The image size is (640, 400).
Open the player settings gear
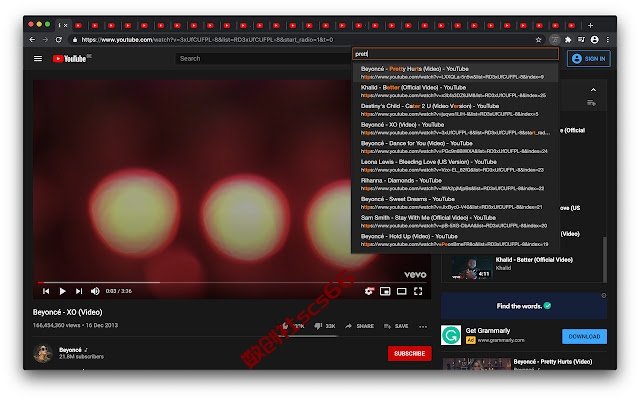click(369, 291)
